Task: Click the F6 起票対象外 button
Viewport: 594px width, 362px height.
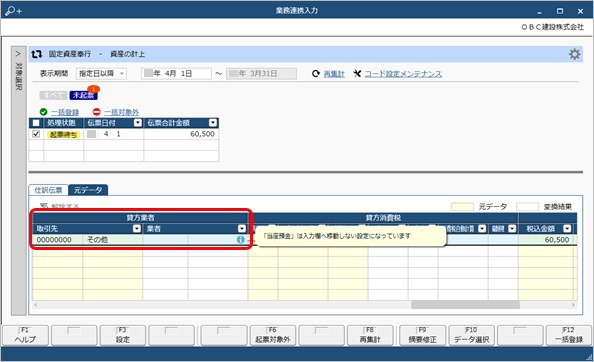Action: pyautogui.click(x=273, y=335)
